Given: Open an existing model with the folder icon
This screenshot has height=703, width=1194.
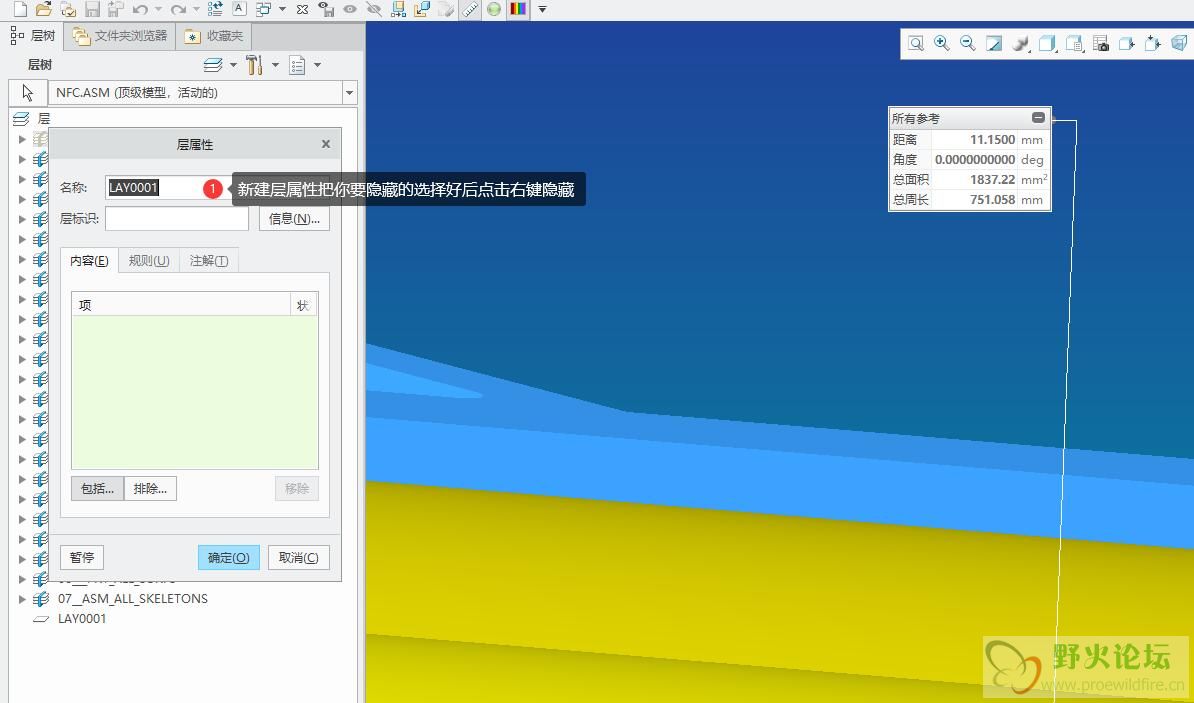Looking at the screenshot, I should (x=43, y=9).
